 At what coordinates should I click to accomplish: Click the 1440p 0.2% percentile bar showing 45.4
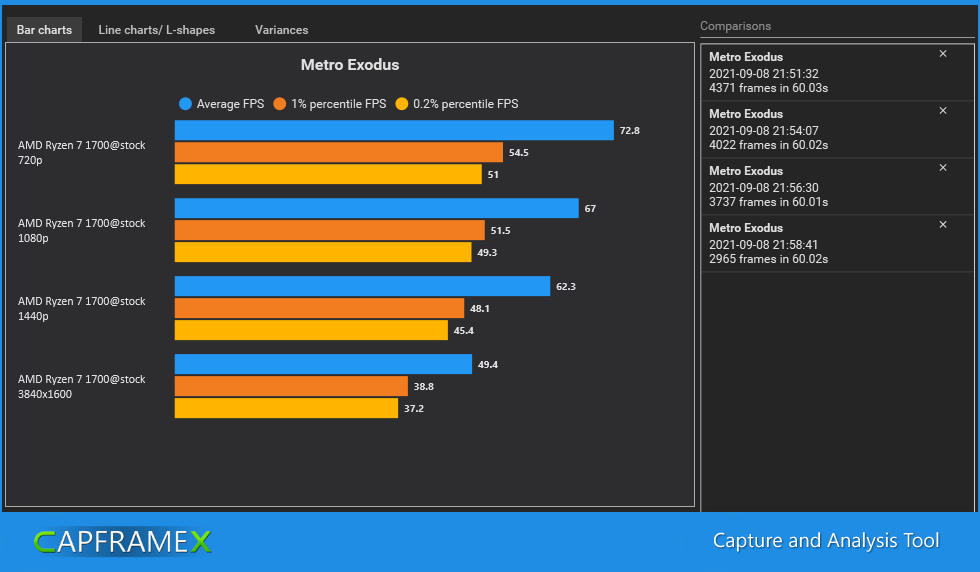[311, 330]
